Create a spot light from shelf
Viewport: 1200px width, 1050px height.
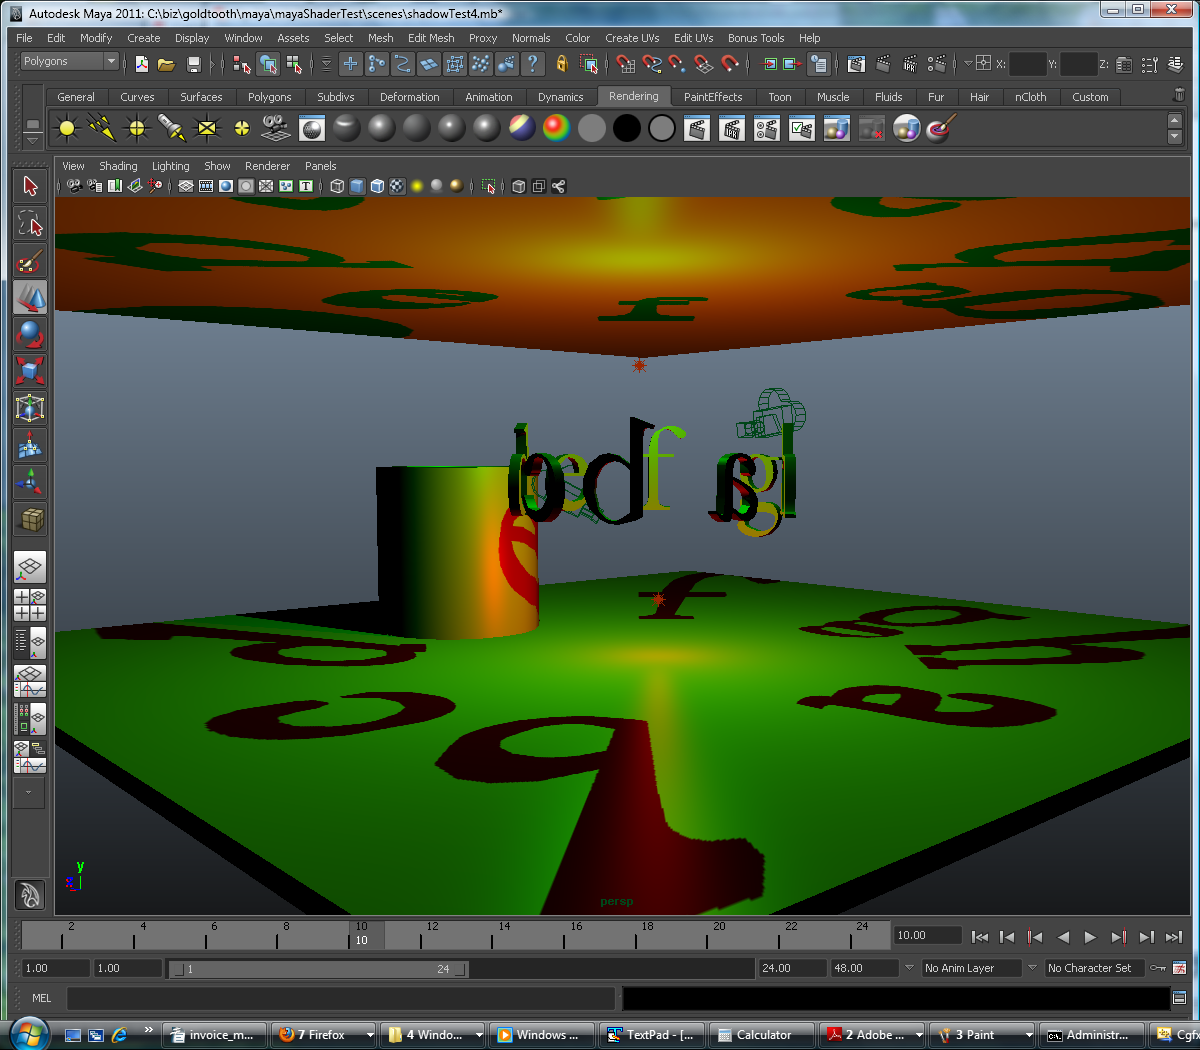coord(172,128)
